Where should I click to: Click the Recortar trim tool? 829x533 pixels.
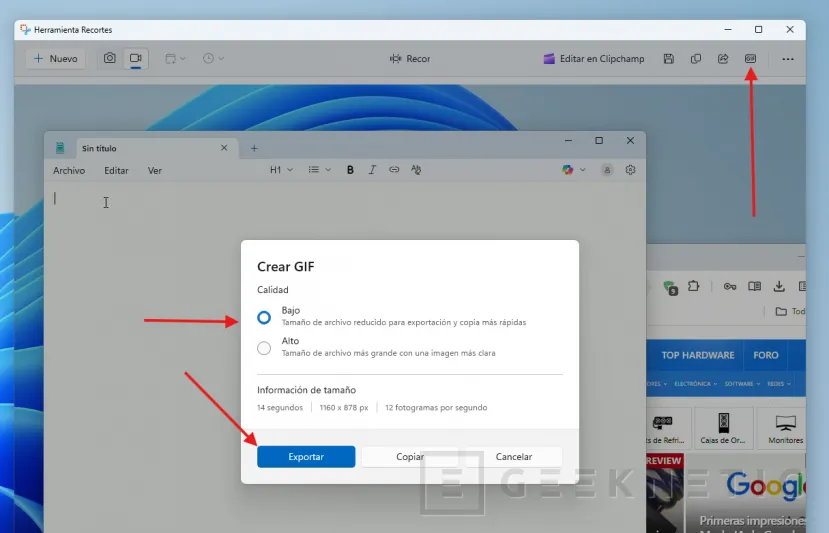(x=411, y=59)
